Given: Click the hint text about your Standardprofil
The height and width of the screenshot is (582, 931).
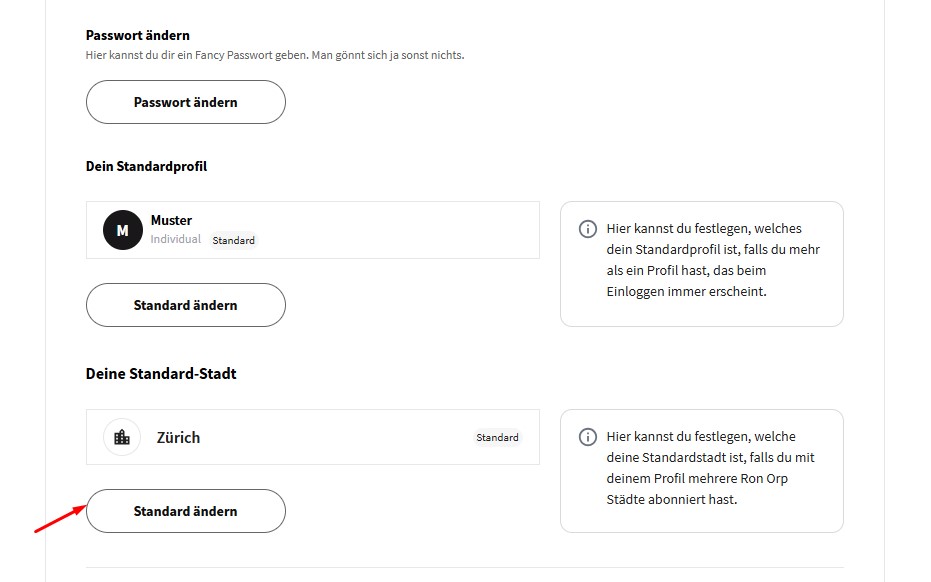Looking at the screenshot, I should pos(713,260).
